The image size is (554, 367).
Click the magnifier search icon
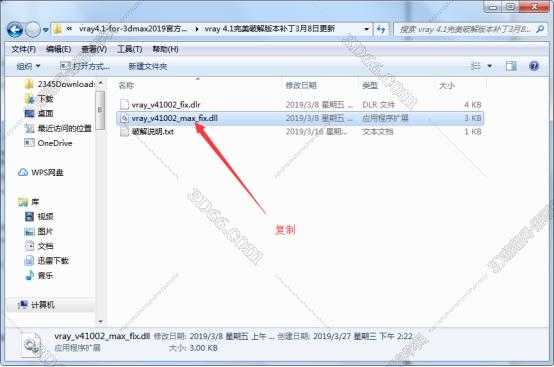pos(540,29)
